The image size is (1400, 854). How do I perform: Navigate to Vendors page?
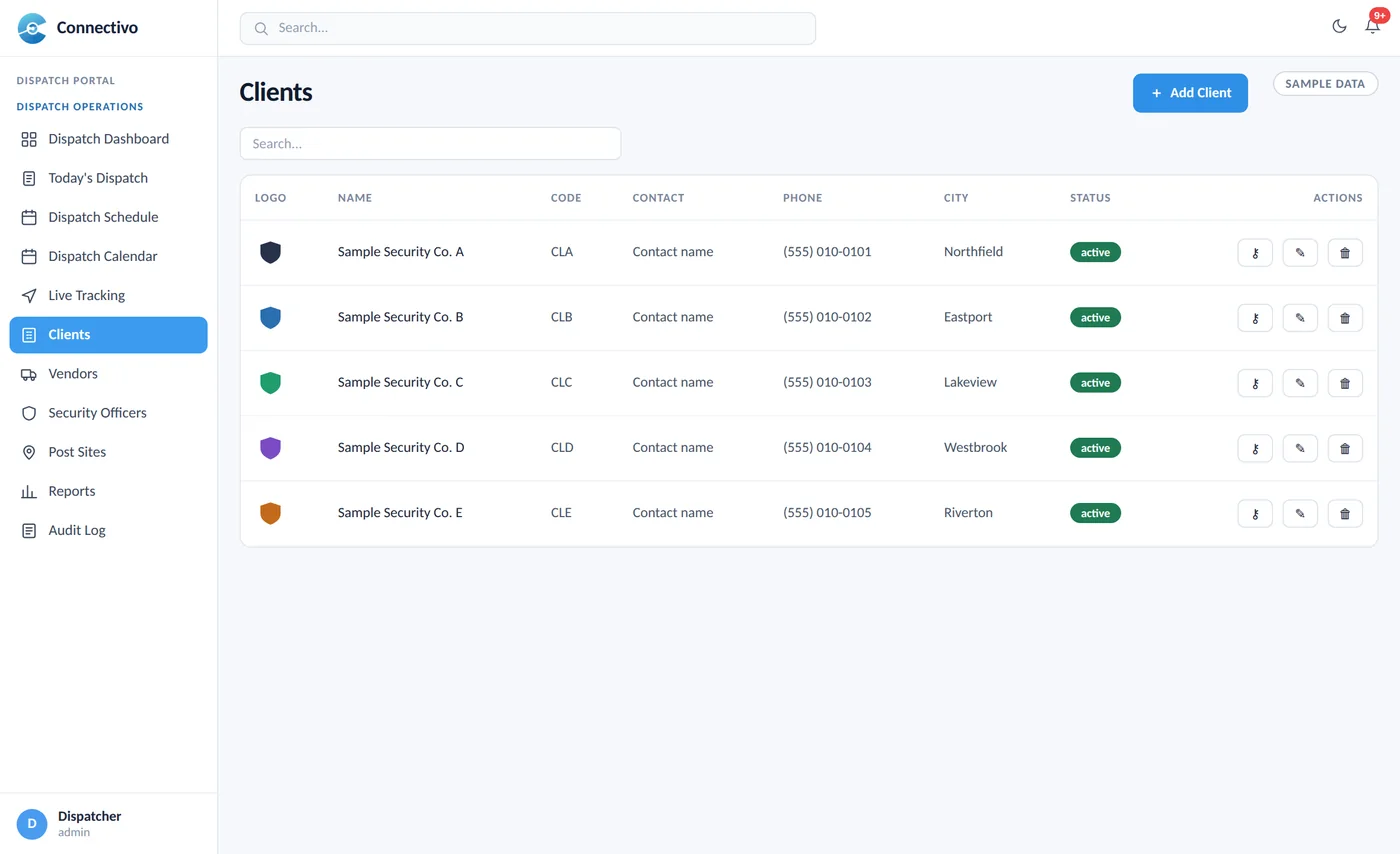click(108, 374)
